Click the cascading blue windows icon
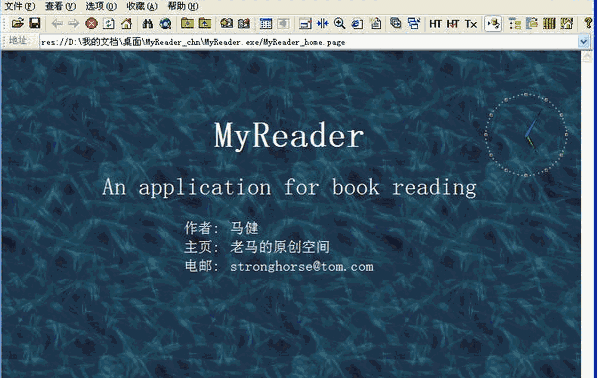 click(x=414, y=24)
